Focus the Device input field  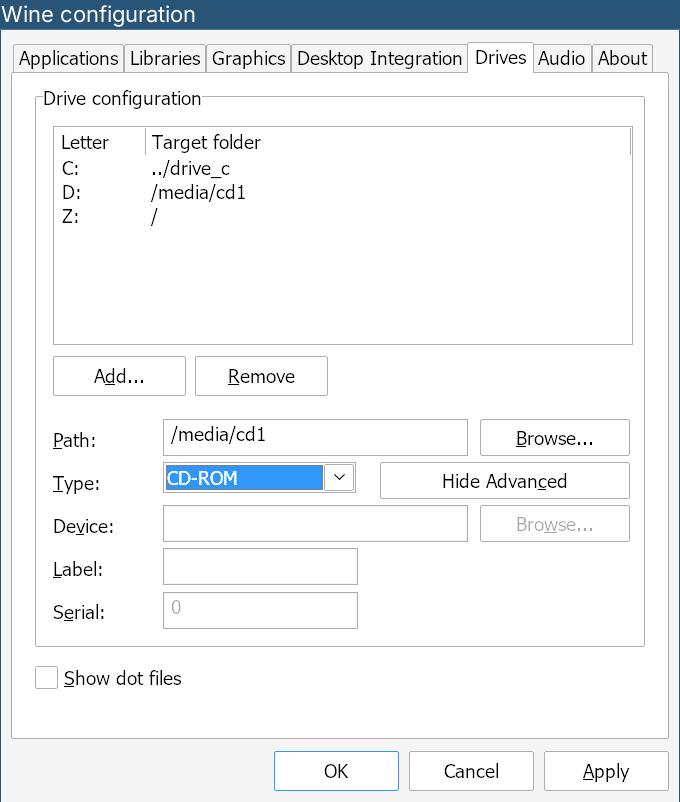(x=315, y=523)
